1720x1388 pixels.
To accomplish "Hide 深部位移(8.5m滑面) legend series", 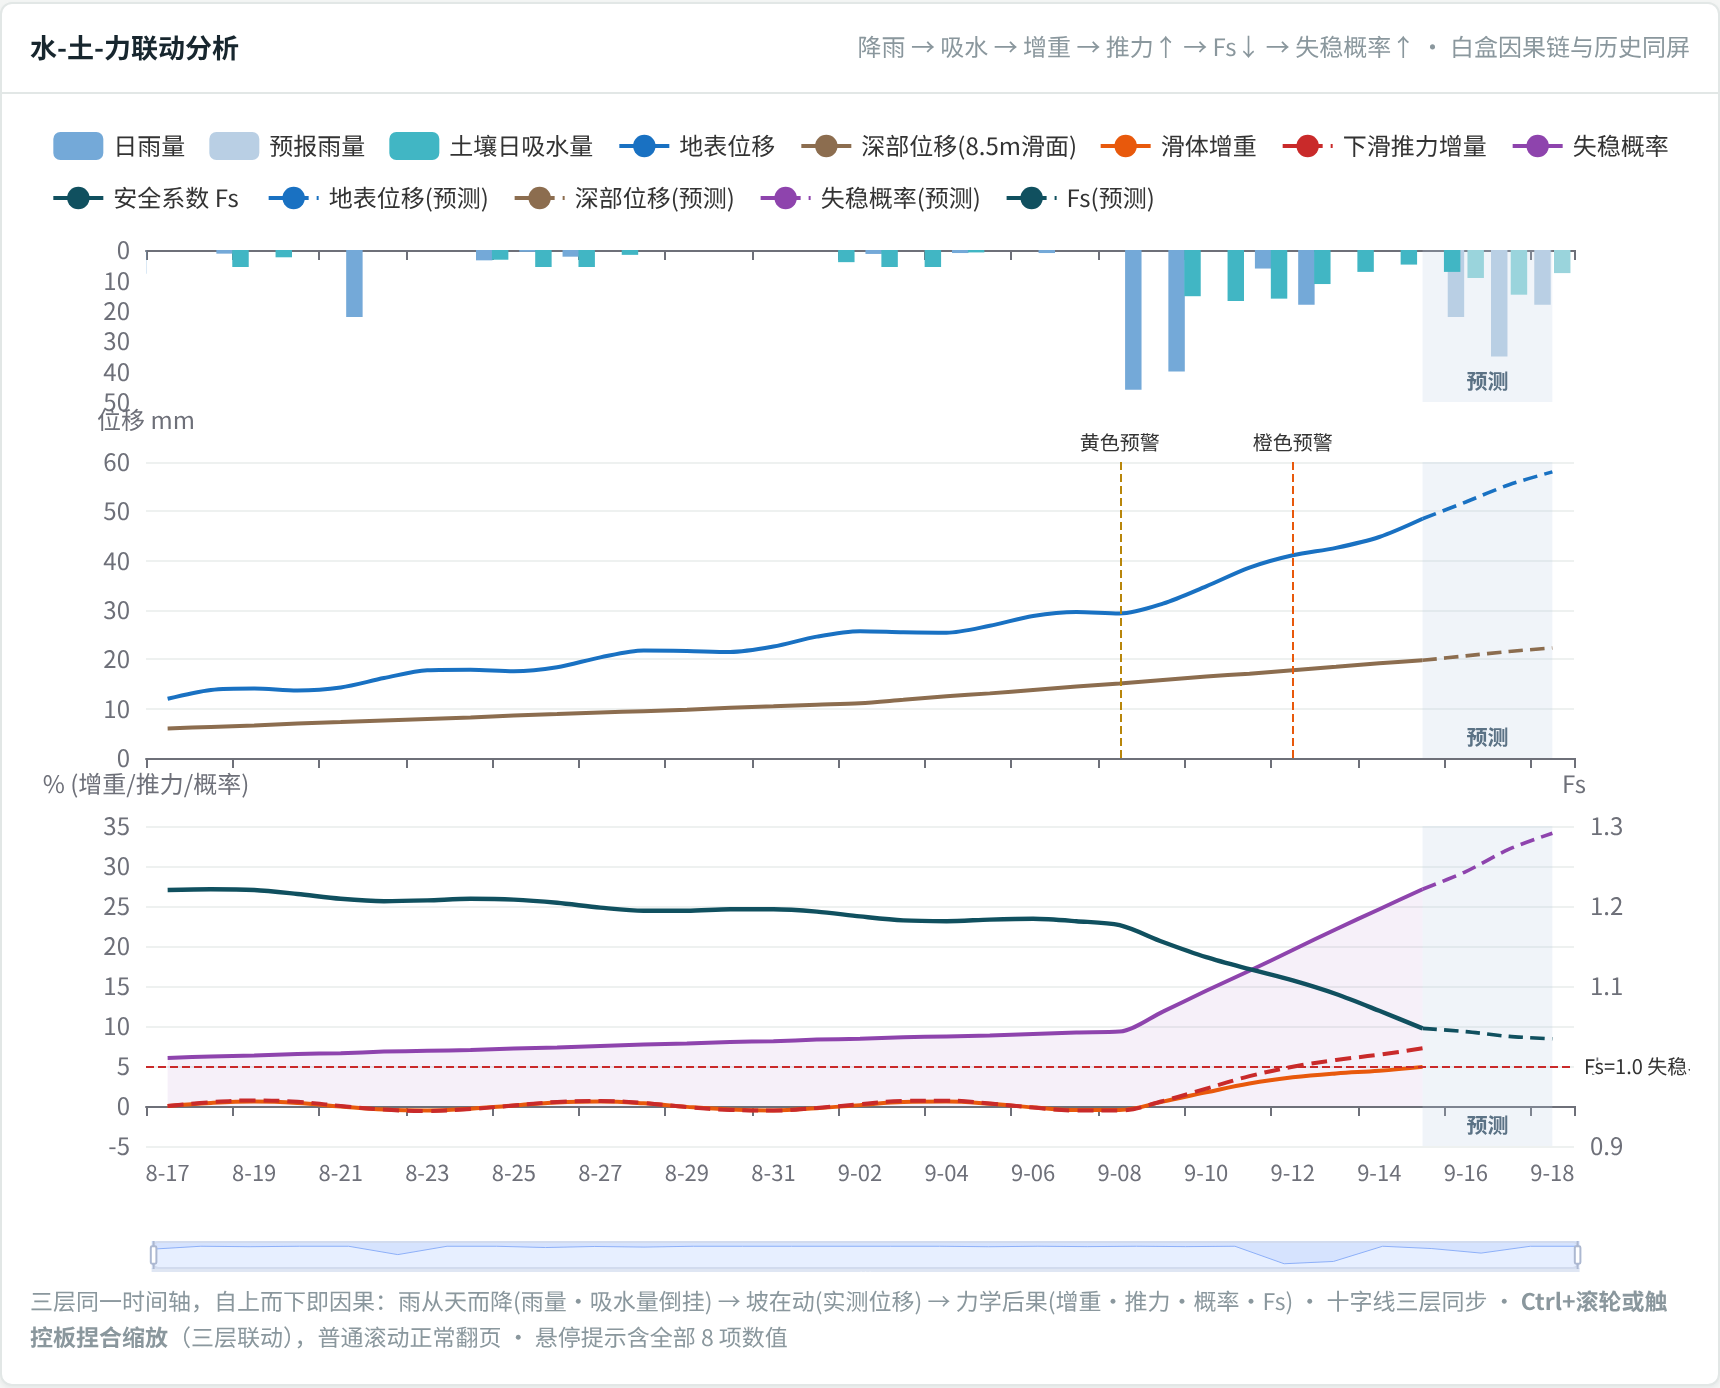I will pos(939,146).
